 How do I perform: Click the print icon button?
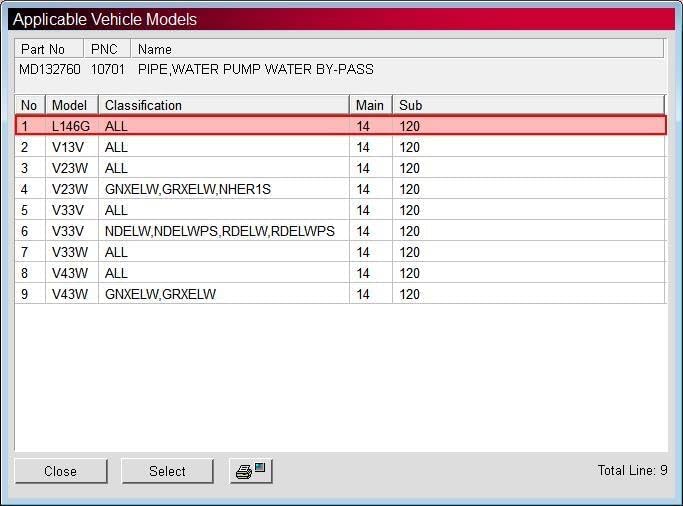point(251,471)
